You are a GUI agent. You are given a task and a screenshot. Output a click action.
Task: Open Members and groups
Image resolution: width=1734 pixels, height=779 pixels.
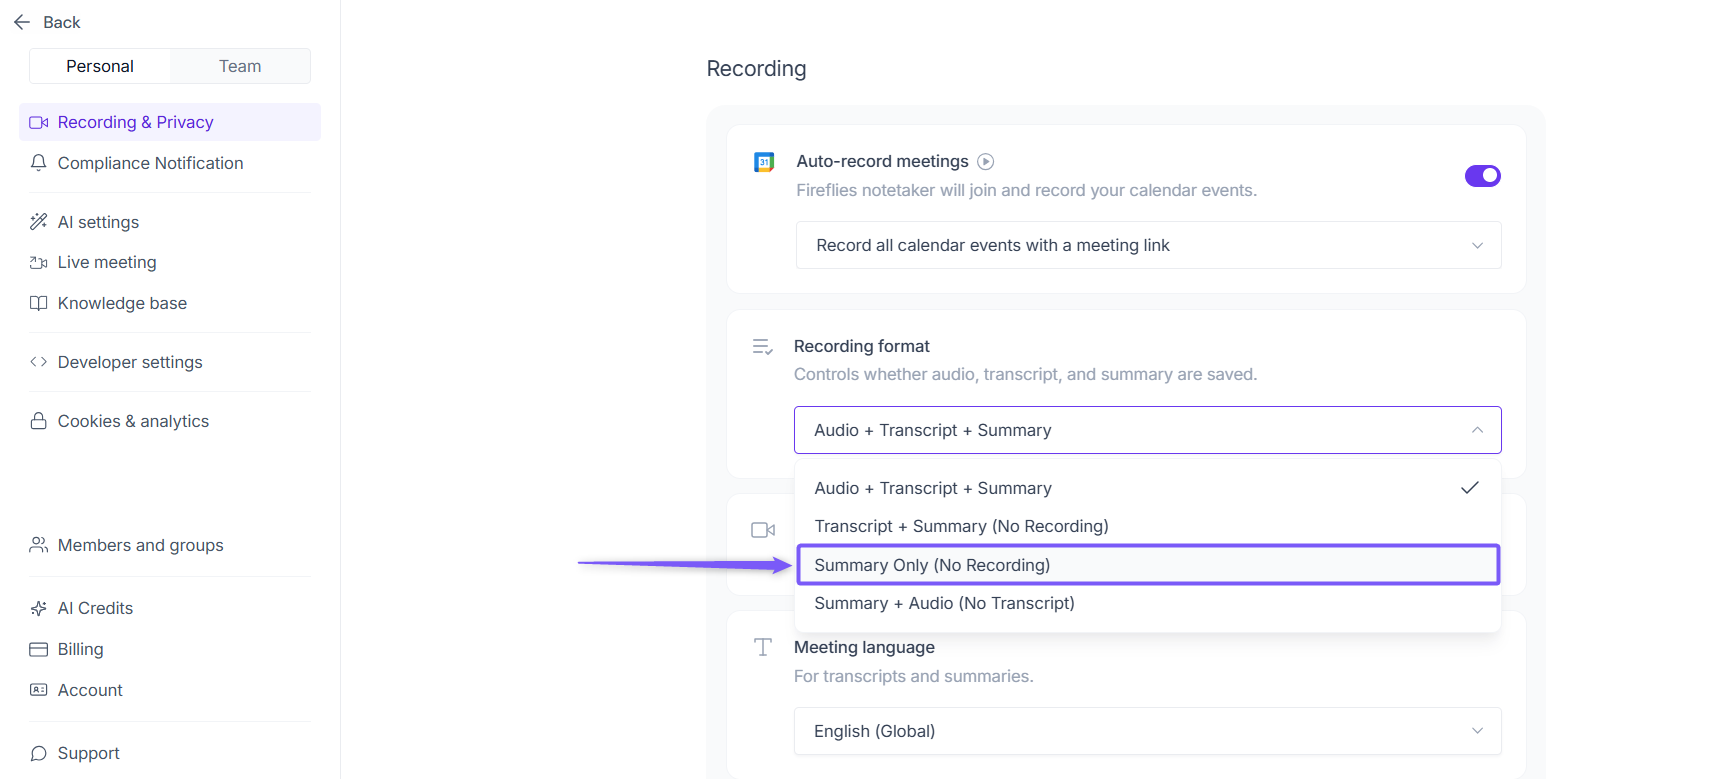click(x=140, y=545)
